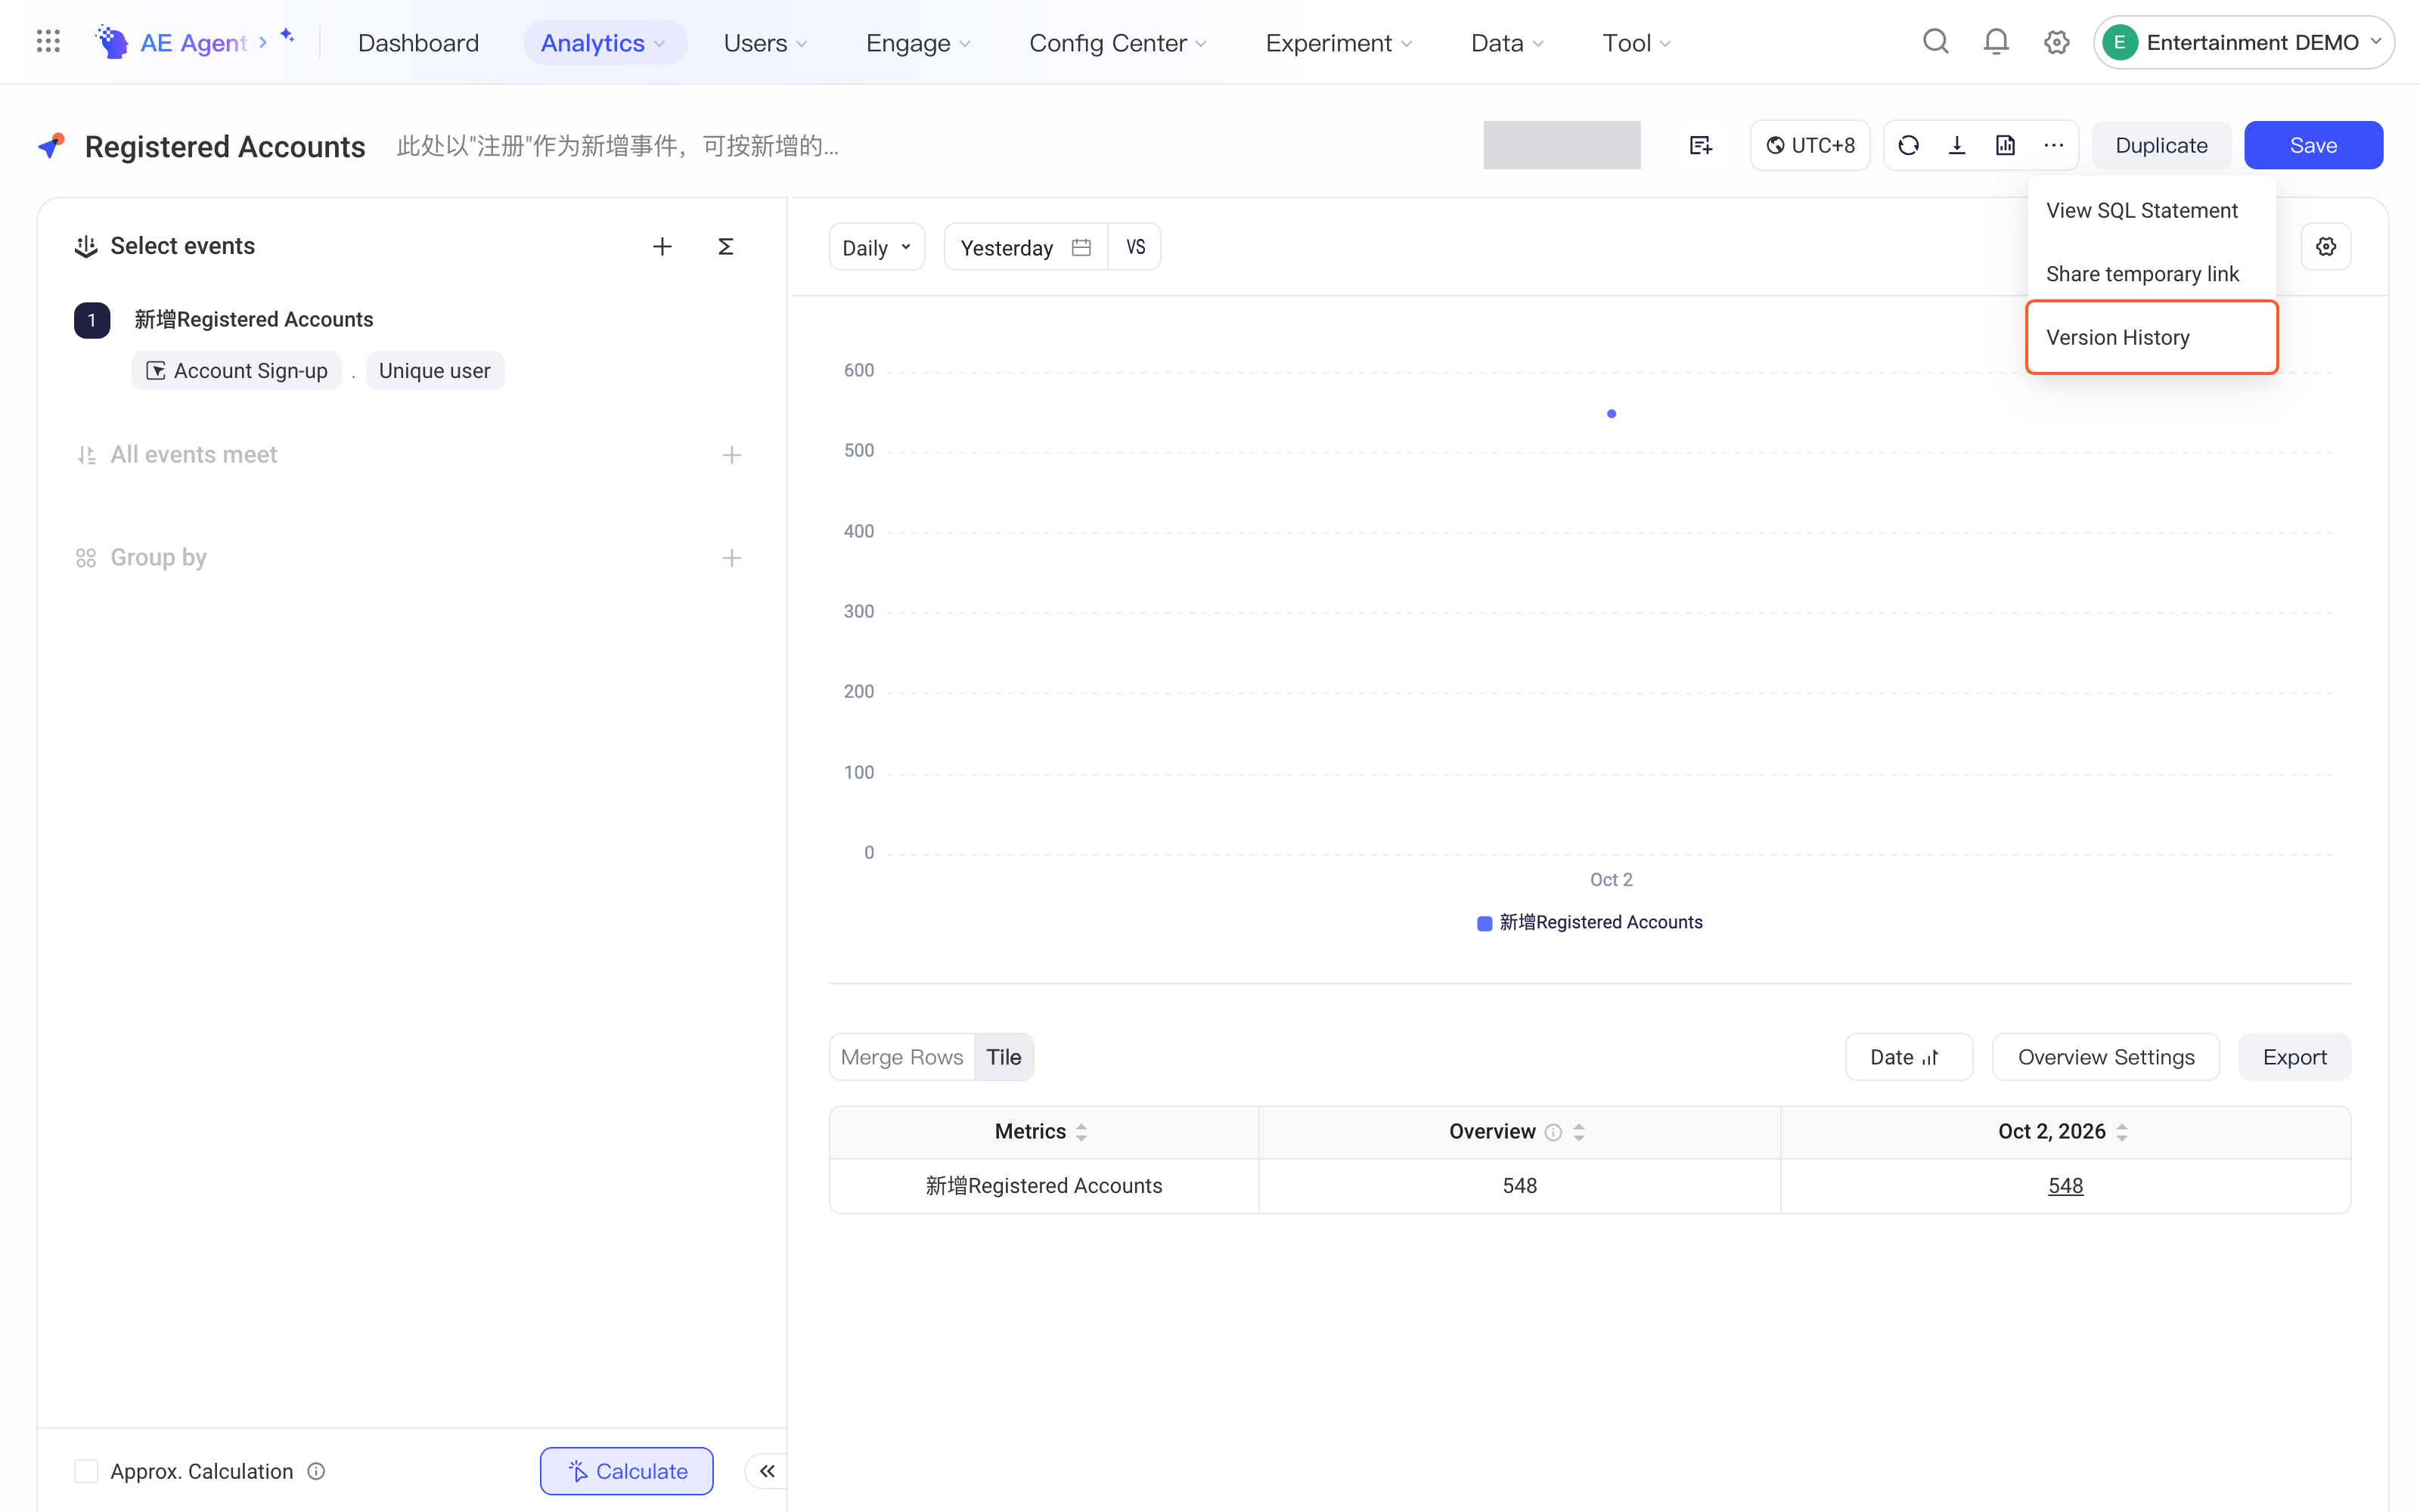Expand the Users menu

point(765,42)
